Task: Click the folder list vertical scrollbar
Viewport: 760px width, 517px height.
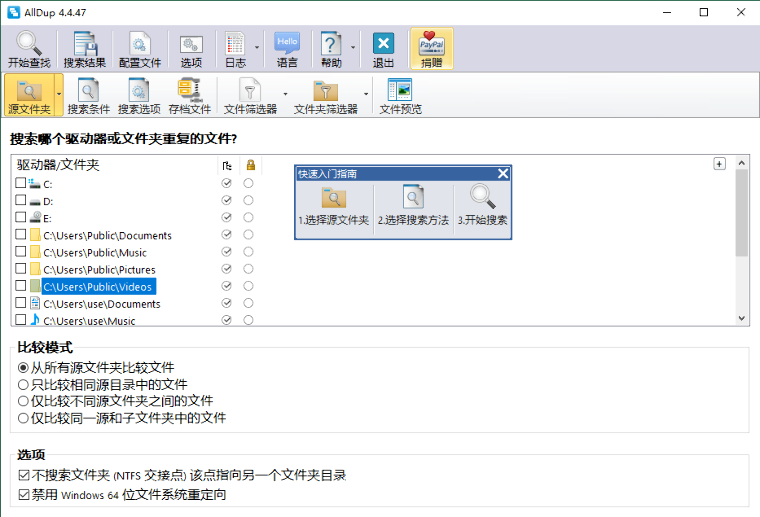Action: coord(741,215)
